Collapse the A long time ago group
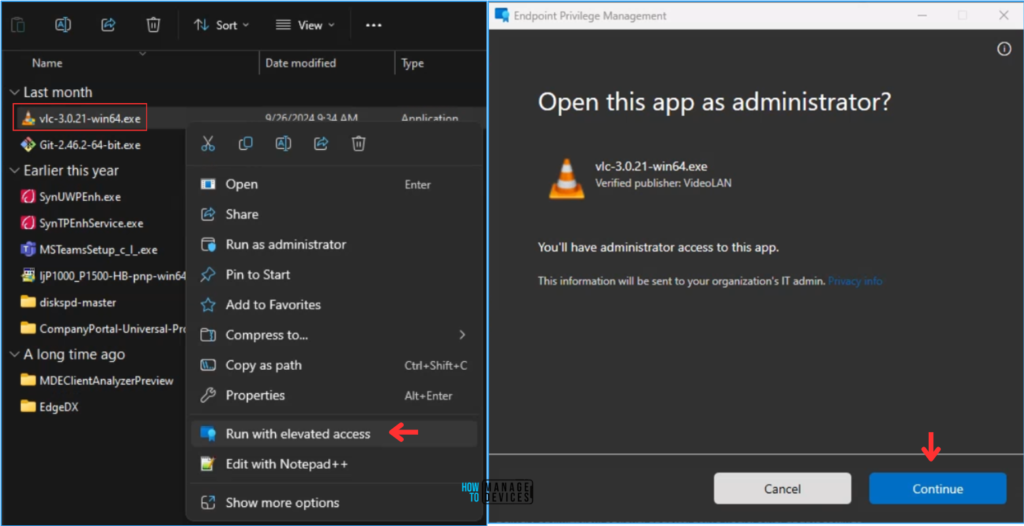 coord(14,355)
